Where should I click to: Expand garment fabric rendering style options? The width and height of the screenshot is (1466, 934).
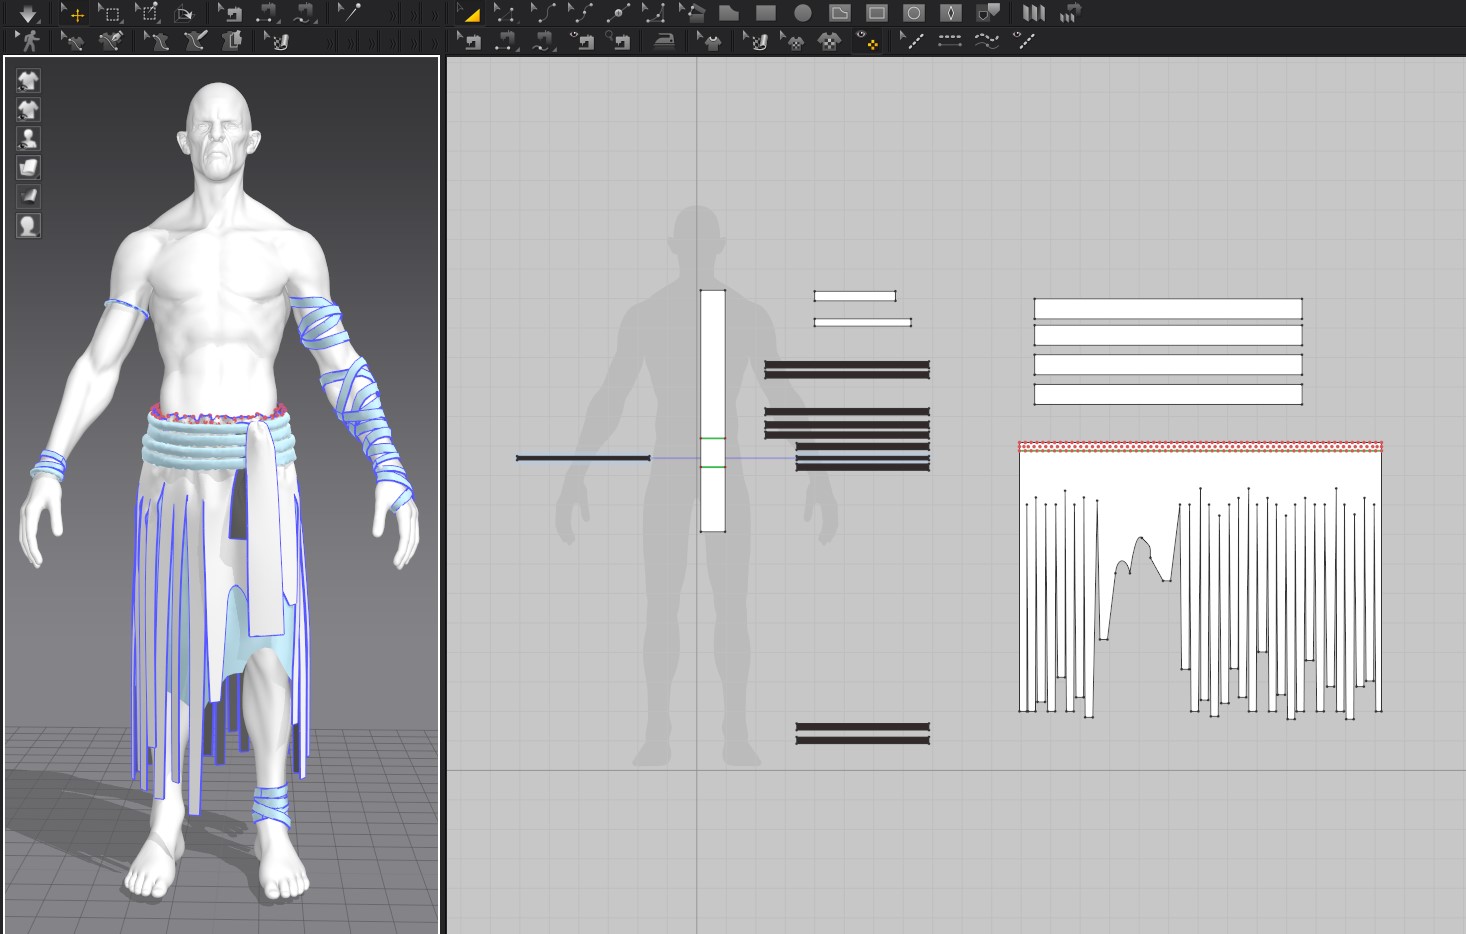click(28, 167)
